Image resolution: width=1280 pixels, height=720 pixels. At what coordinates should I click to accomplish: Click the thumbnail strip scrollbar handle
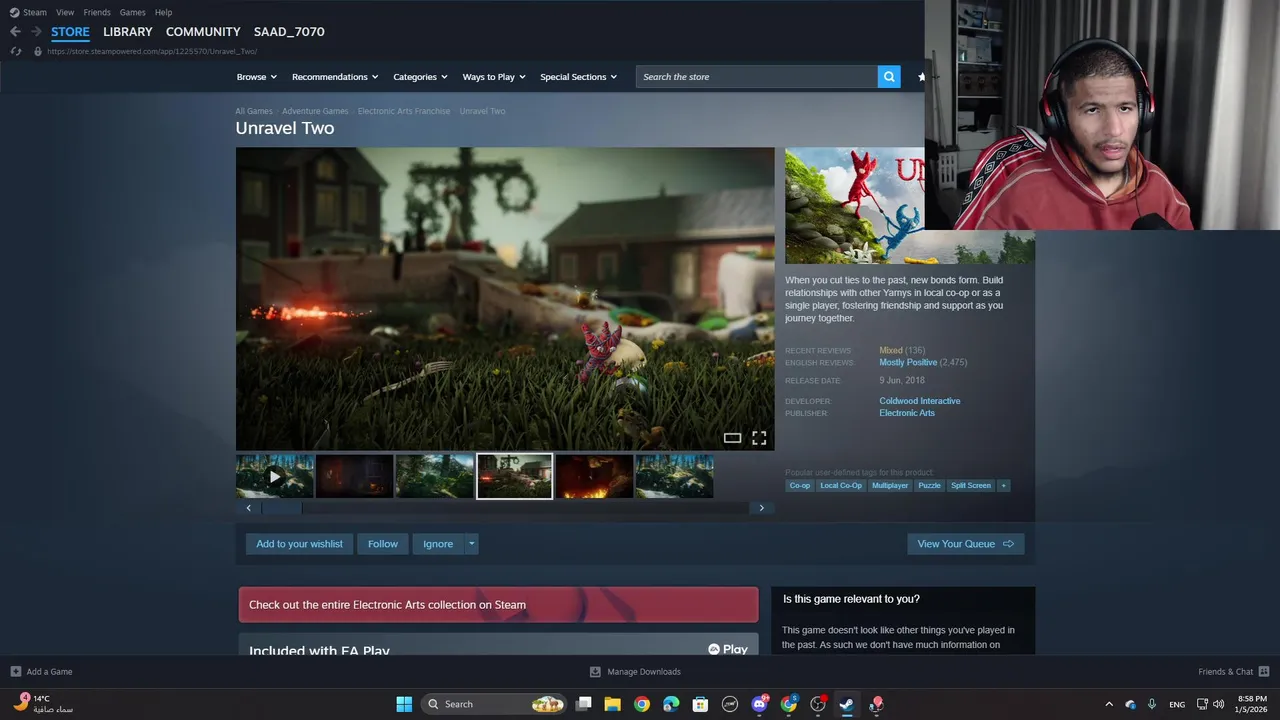(x=281, y=508)
